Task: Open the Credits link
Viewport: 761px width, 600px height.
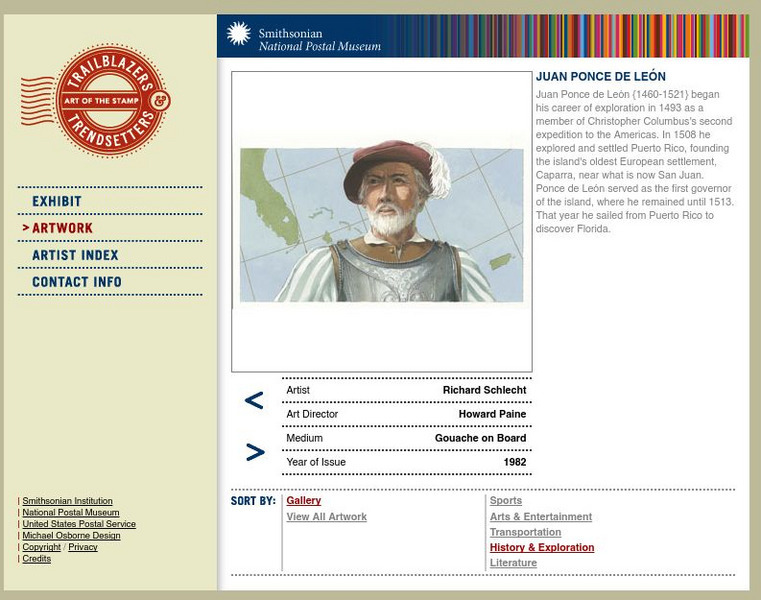Action: [x=36, y=558]
